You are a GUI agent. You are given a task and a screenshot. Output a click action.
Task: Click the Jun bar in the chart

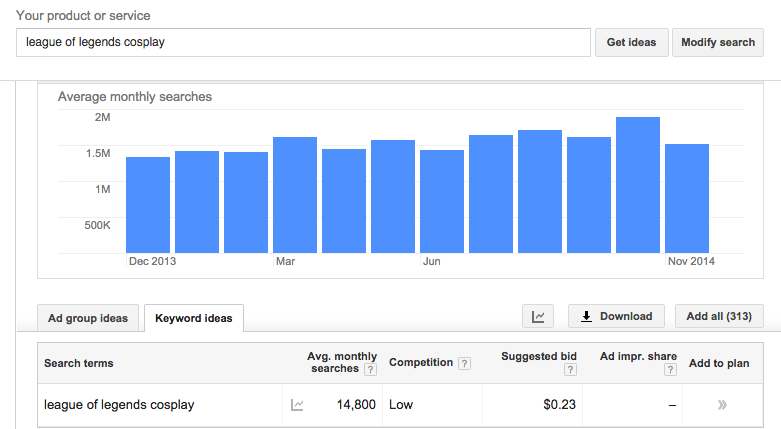tap(442, 201)
